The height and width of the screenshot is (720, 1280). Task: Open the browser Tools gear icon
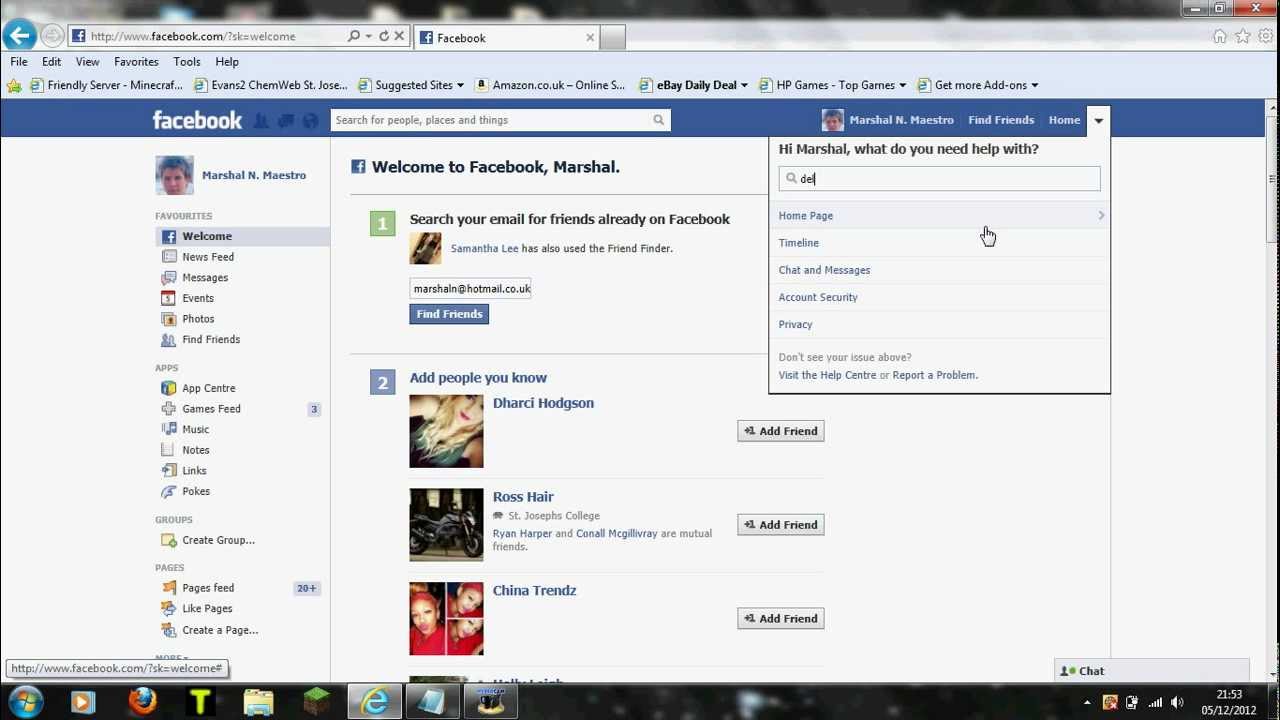tap(1266, 36)
